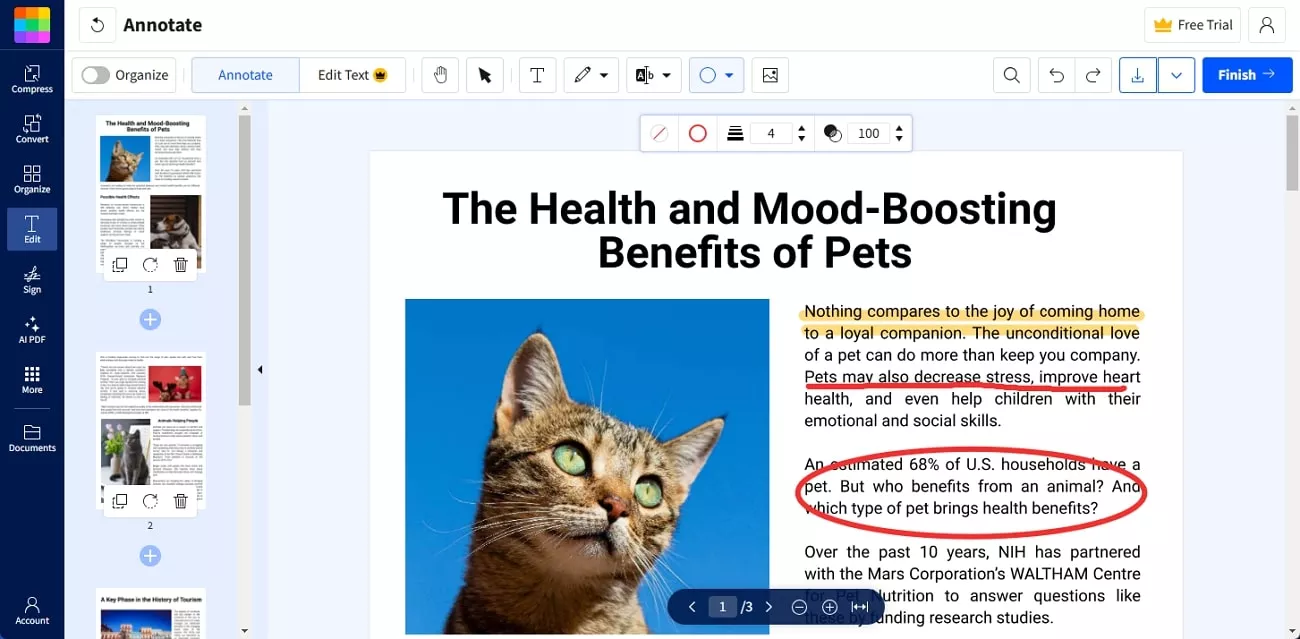The image size is (1300, 639).
Task: Select the text highlight tool
Action: [x=645, y=75]
